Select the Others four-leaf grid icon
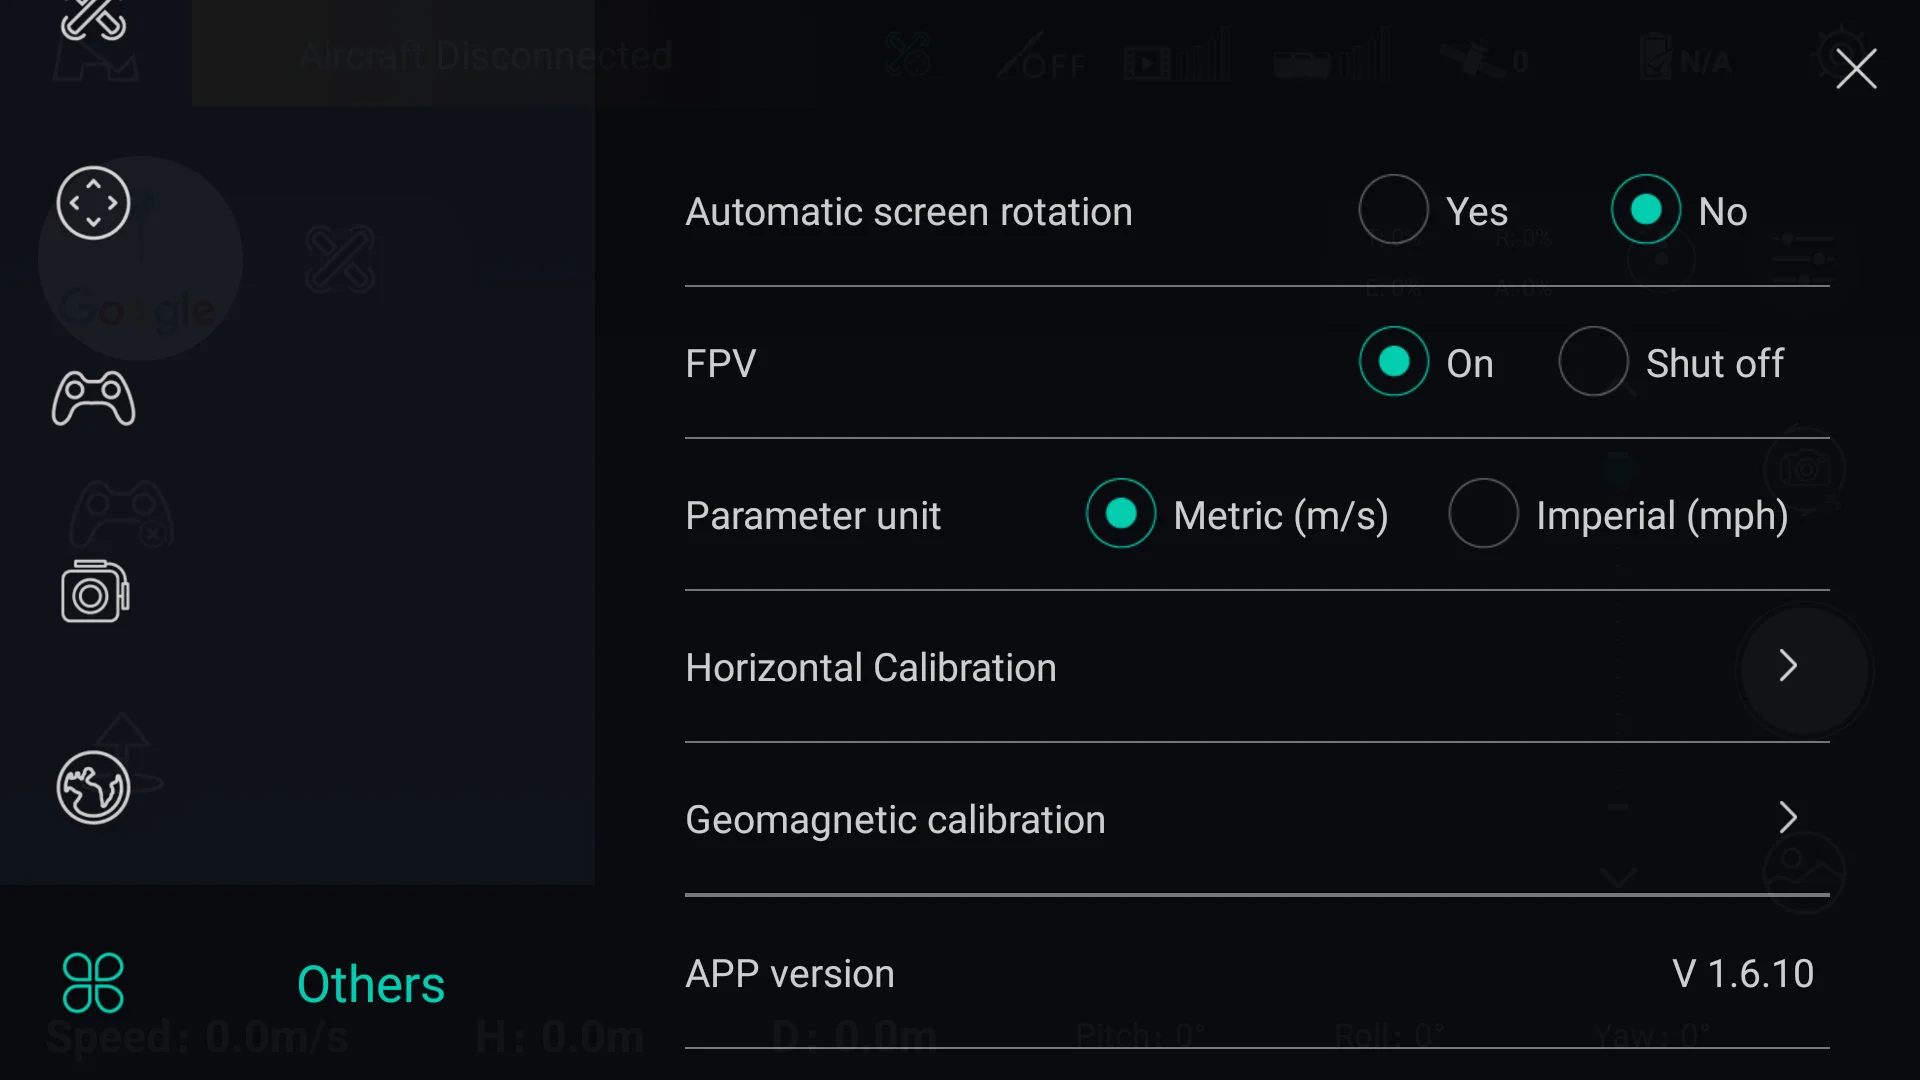This screenshot has width=1920, height=1080. [x=93, y=983]
